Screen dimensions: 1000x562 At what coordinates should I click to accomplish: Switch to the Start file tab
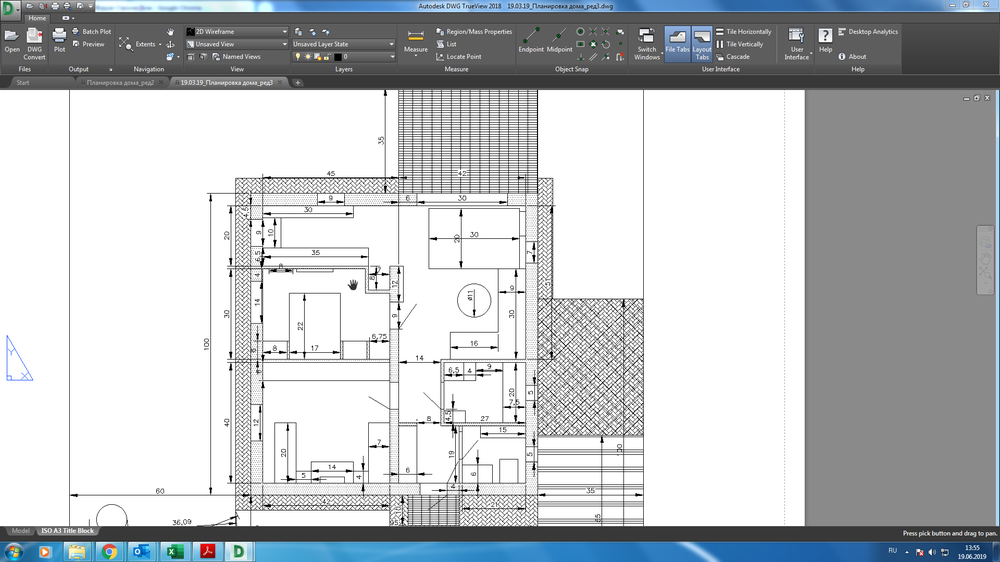(x=20, y=82)
